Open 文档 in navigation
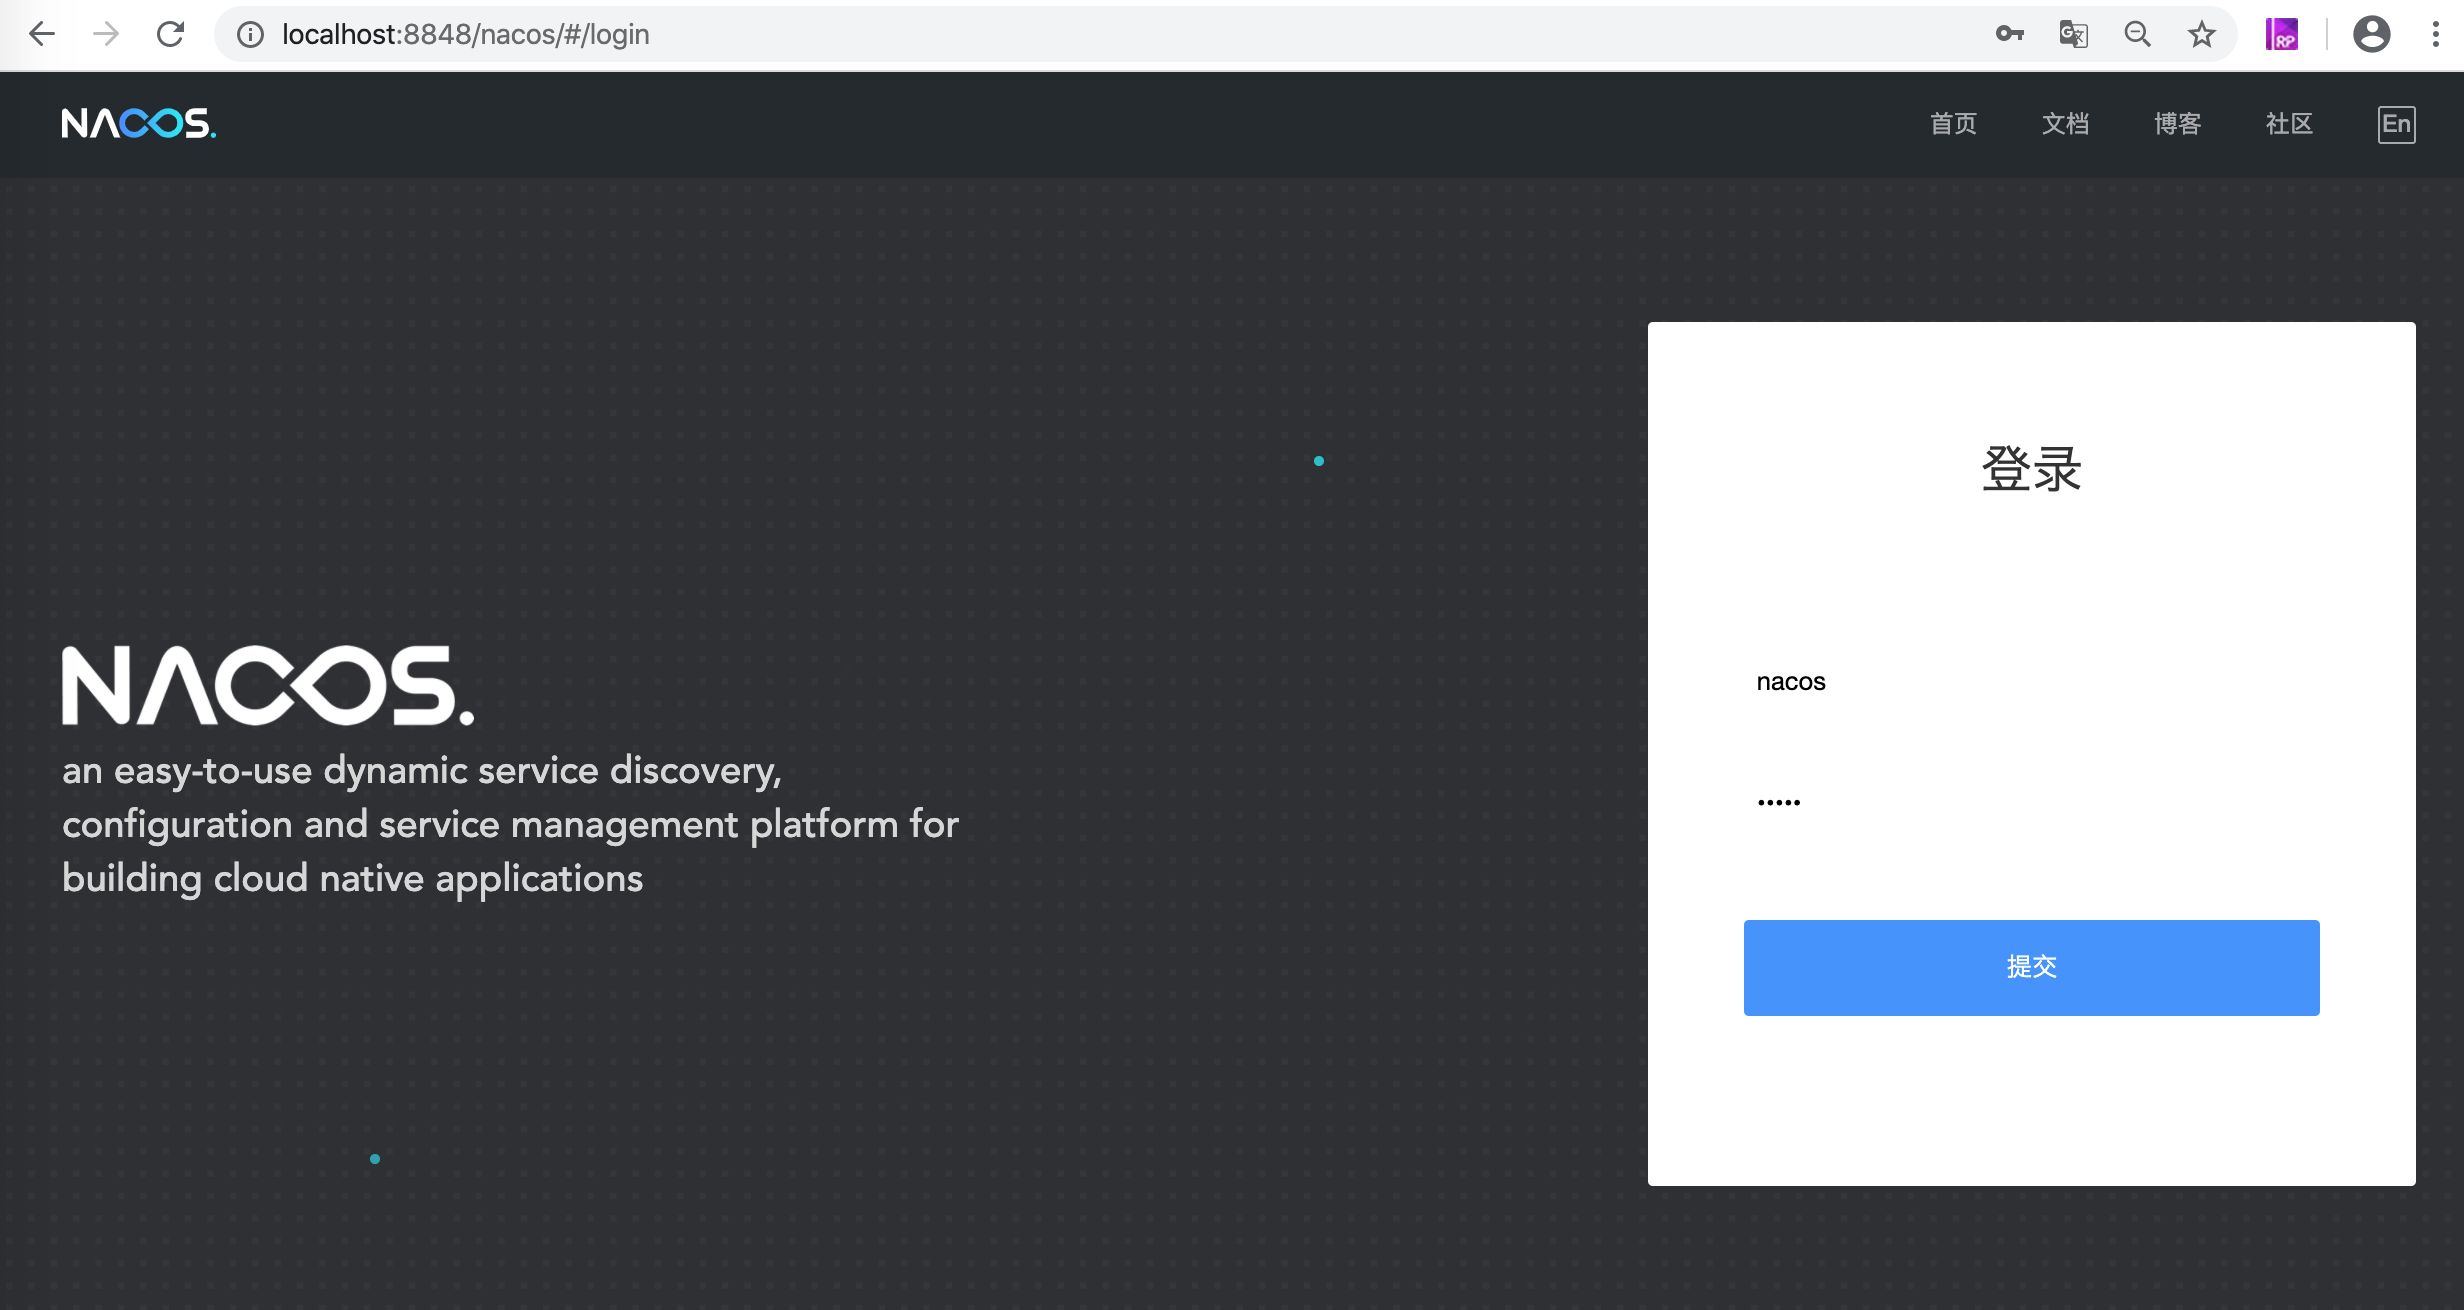Image resolution: width=2464 pixels, height=1310 pixels. tap(2065, 124)
